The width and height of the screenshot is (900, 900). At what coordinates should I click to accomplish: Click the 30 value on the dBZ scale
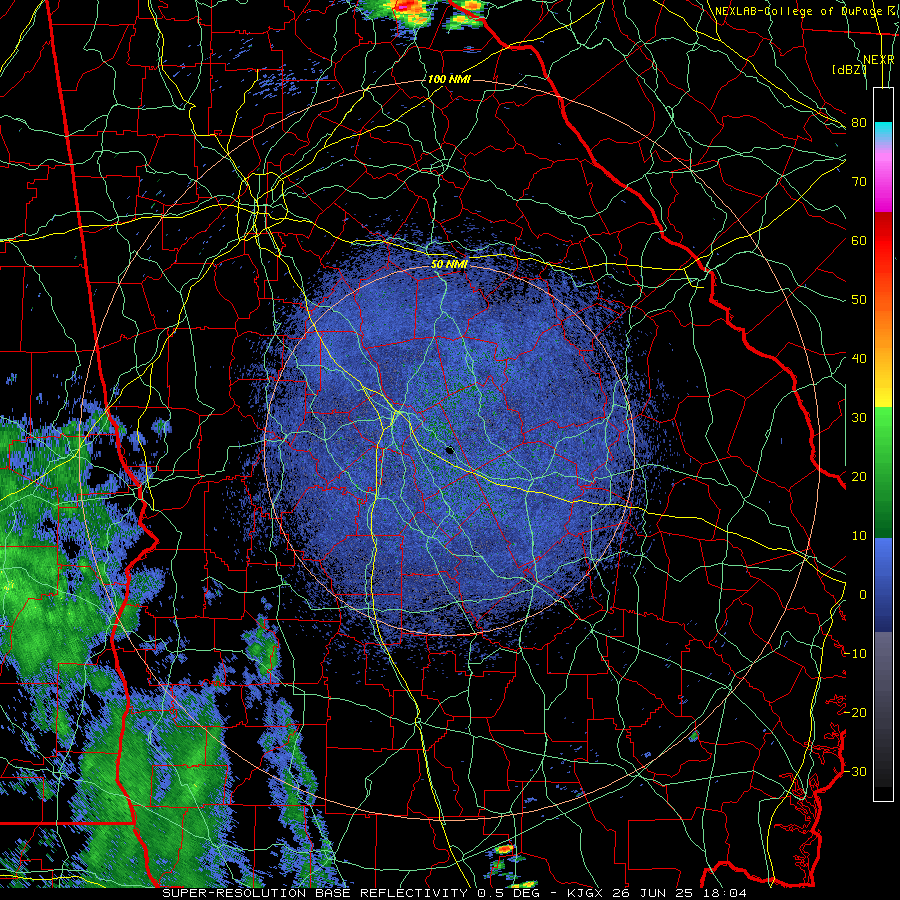pyautogui.click(x=859, y=418)
